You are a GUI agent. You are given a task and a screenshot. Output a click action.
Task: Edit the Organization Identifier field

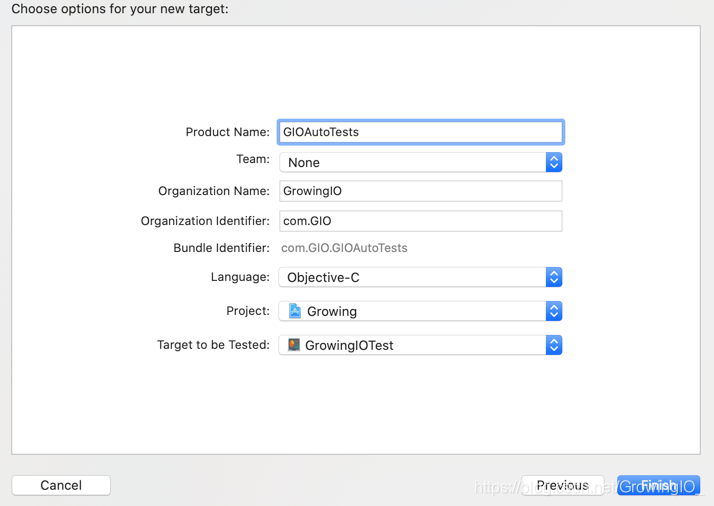click(x=421, y=221)
